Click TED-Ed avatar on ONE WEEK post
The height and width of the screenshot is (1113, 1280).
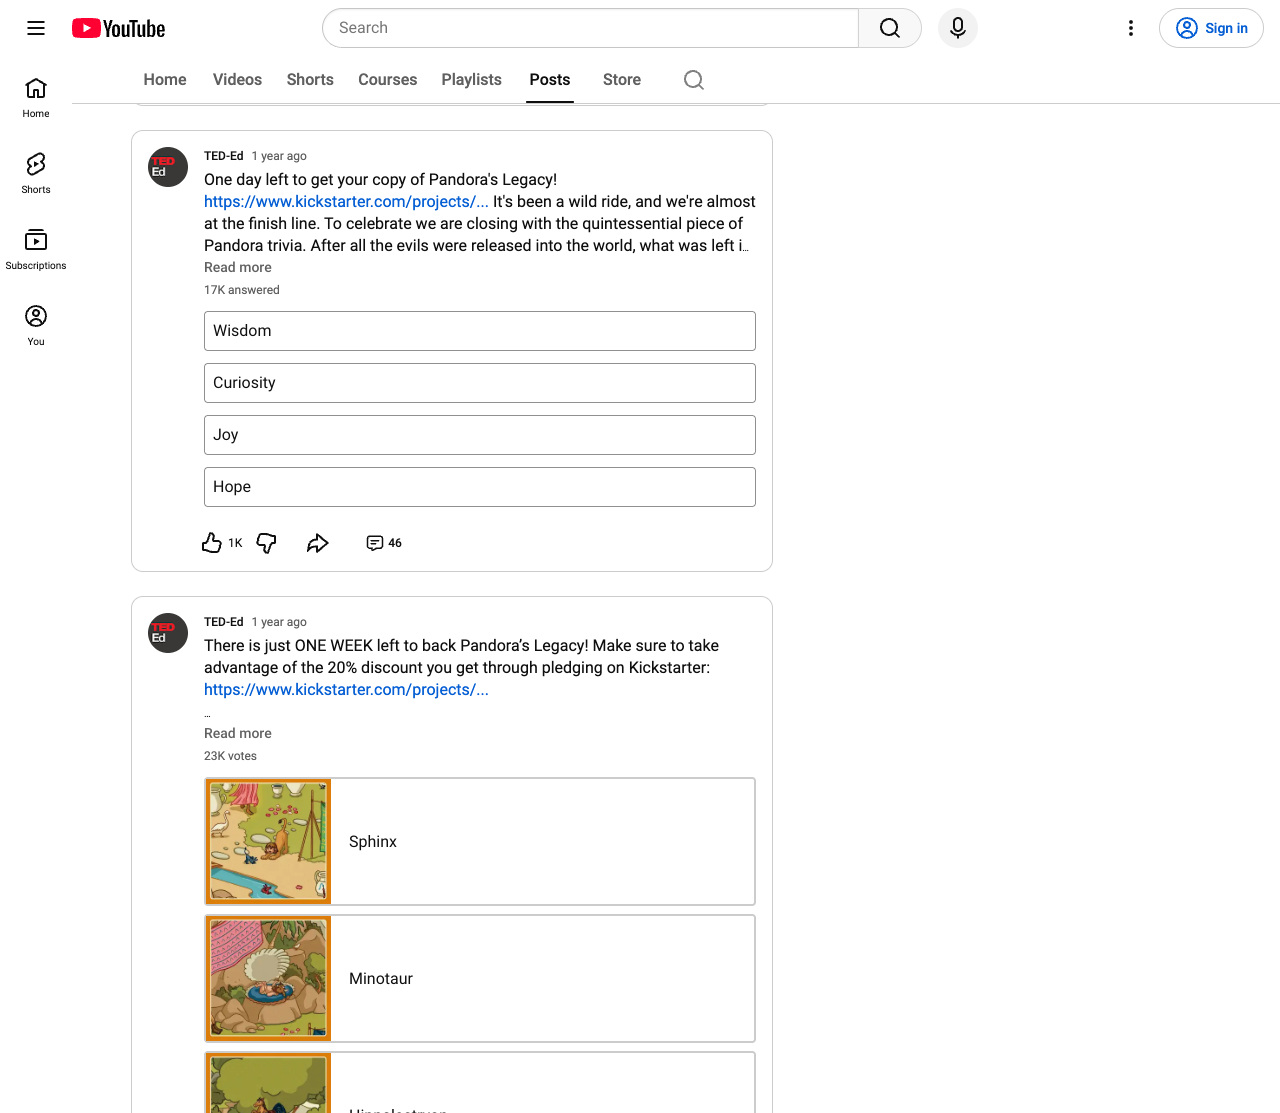click(168, 633)
